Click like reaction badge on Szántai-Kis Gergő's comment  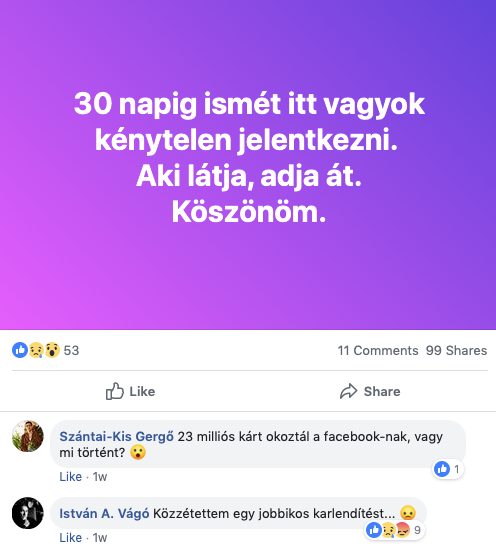442,469
